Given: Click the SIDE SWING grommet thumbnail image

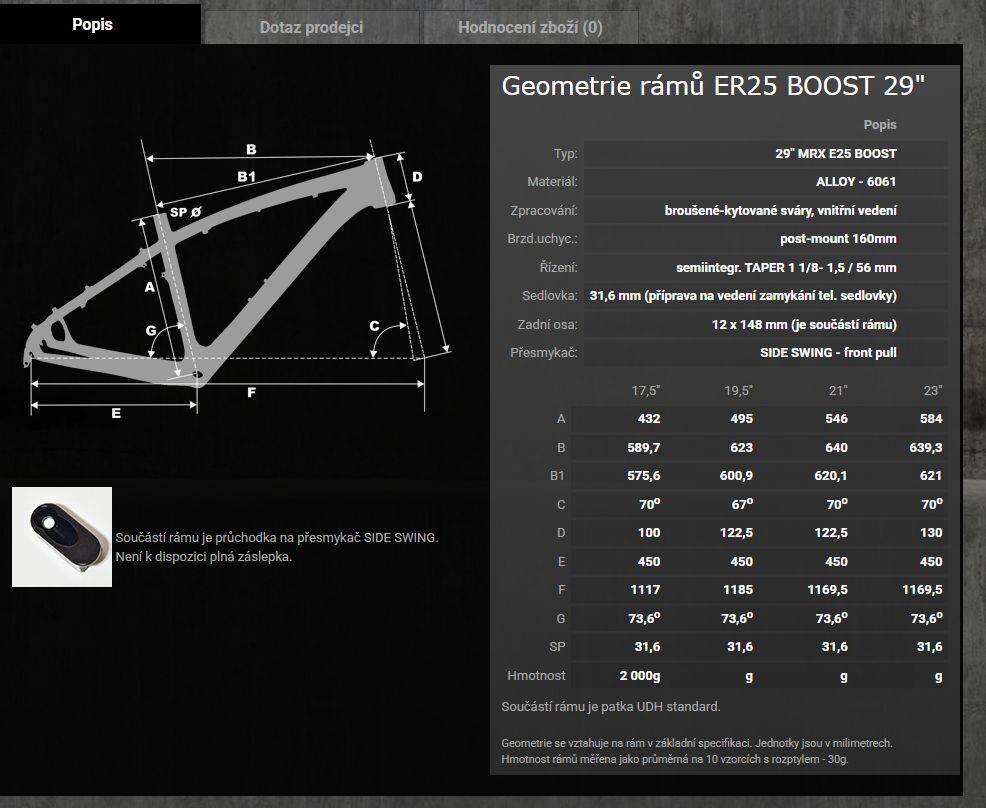Looking at the screenshot, I should (62, 536).
